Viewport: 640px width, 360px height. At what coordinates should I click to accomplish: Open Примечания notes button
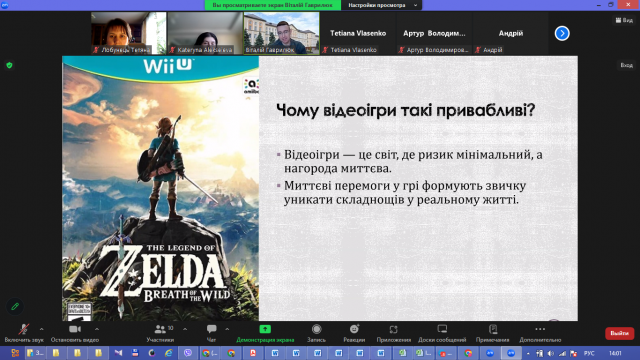click(493, 333)
